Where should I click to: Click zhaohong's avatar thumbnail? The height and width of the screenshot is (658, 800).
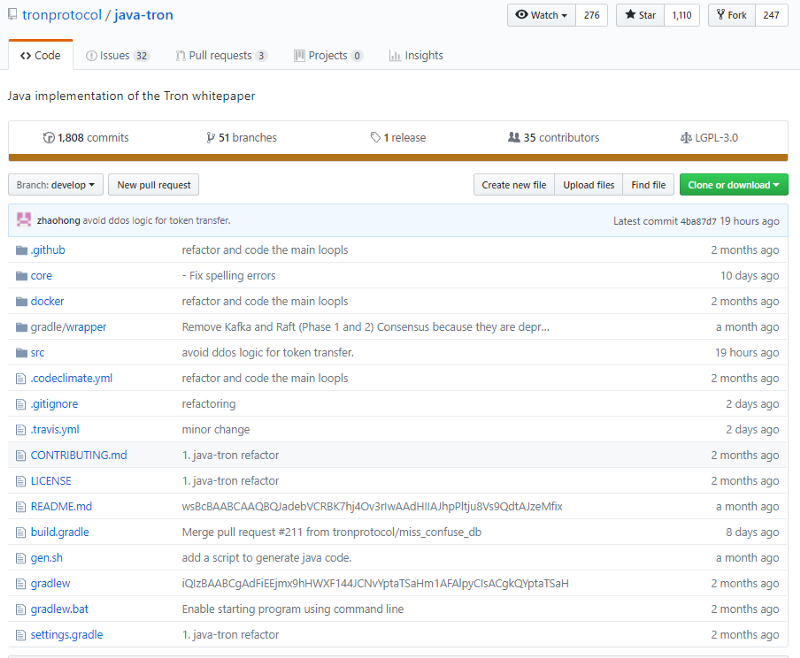[x=25, y=220]
